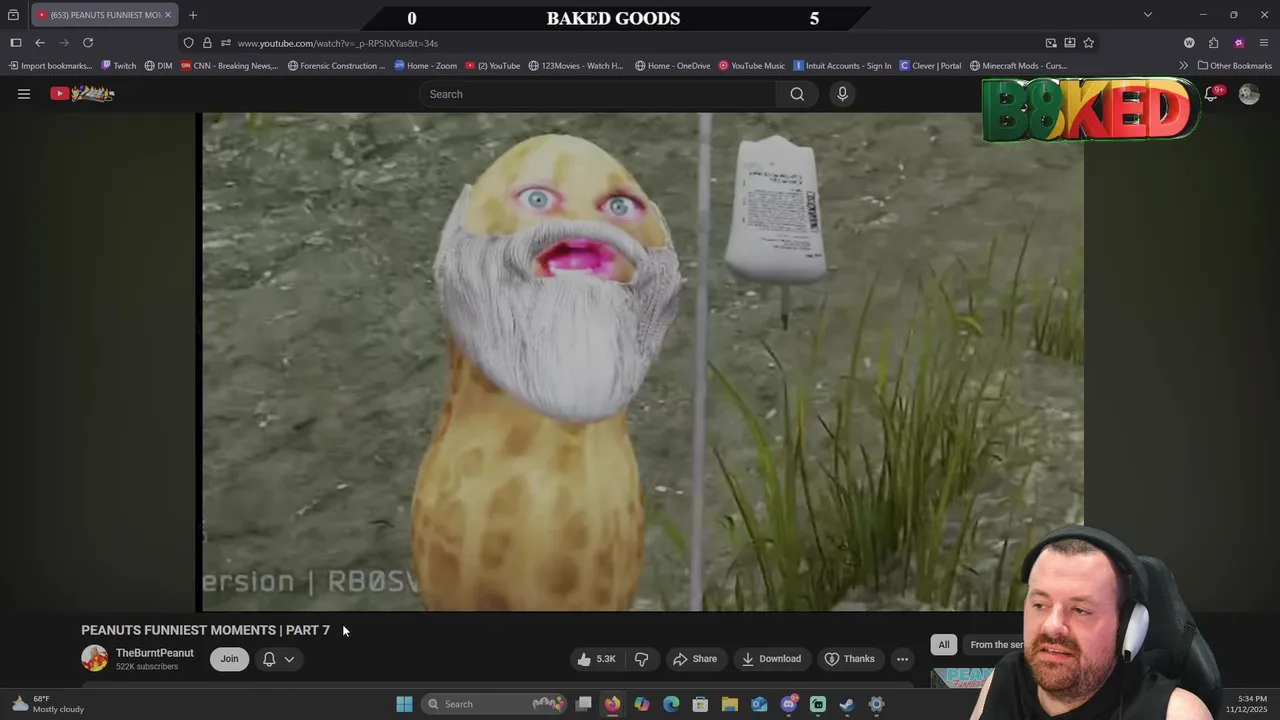Open the (2) YouTube bookmark
The image size is (1280, 720).
coord(493,66)
